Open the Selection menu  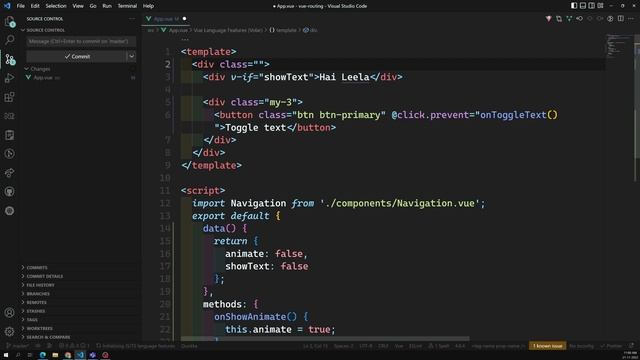coord(56,6)
